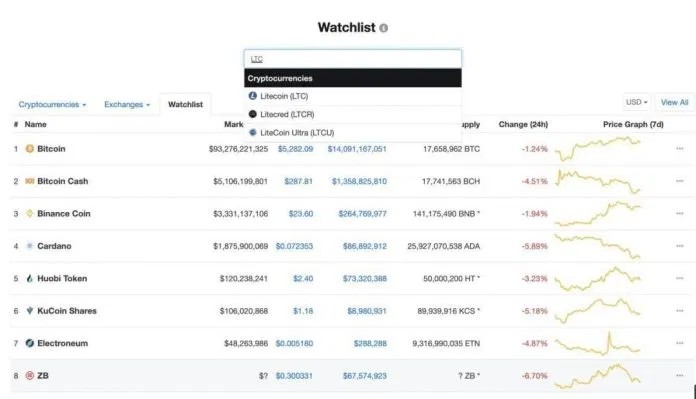Open the three-dot menu for Bitcoin row
Image resolution: width=696 pixels, height=399 pixels.
pos(680,149)
